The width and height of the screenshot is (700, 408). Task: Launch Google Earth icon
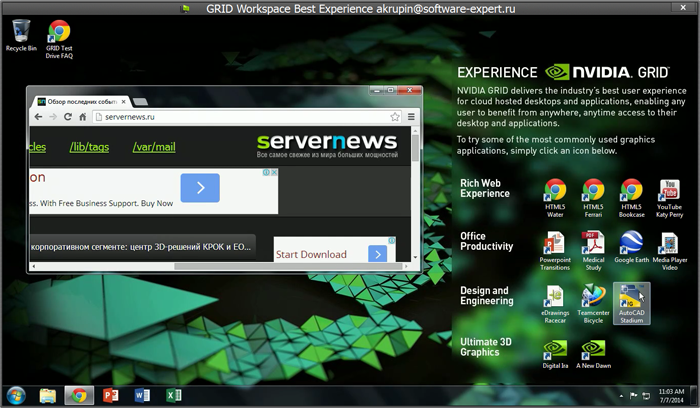[632, 247]
